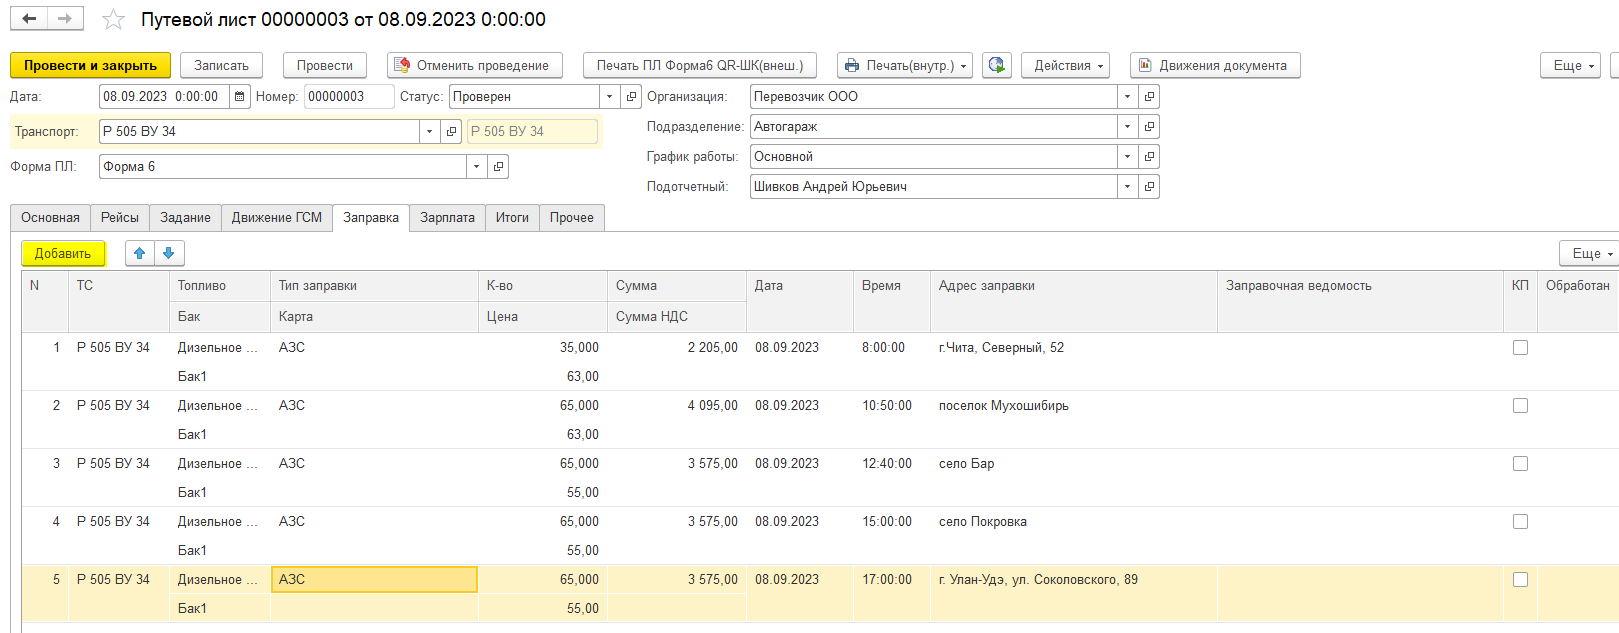Check the КП box for Чита row
This screenshot has height=633, width=1619.
1520,348
